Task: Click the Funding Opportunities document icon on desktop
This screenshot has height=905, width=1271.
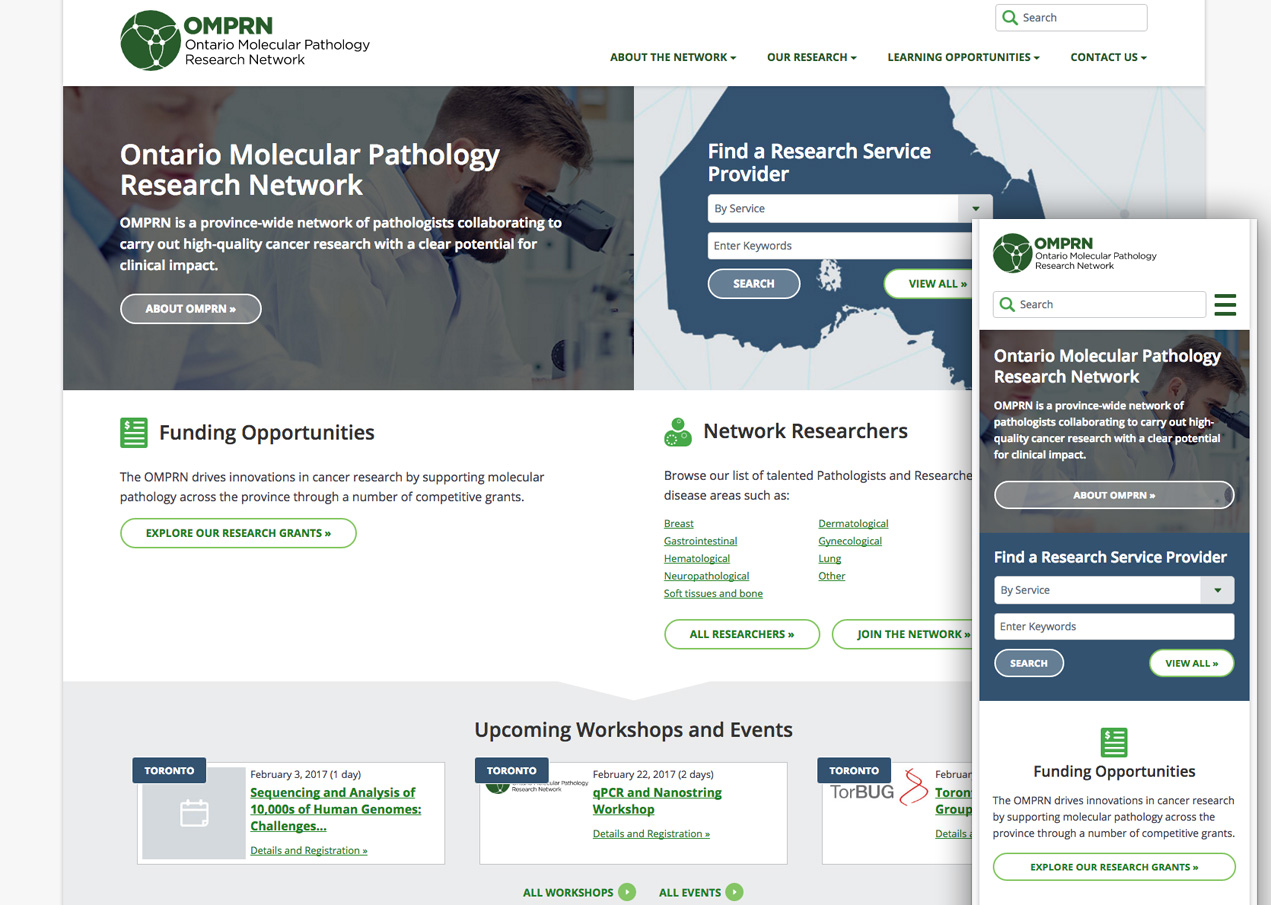Action: coord(133,433)
